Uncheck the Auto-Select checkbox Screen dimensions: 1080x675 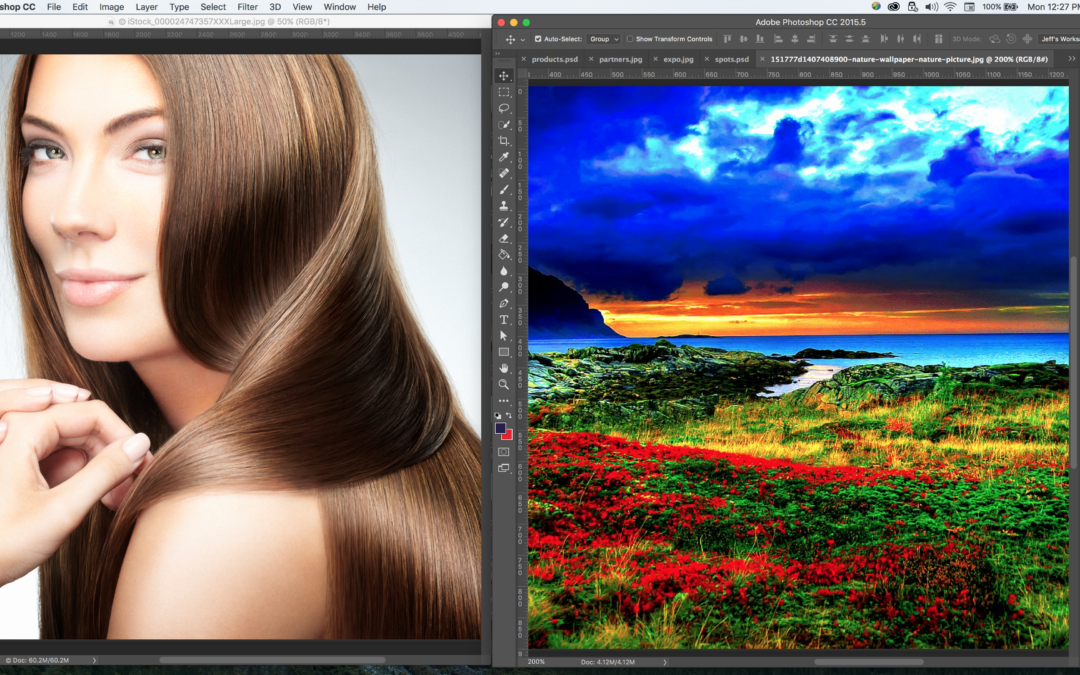pyautogui.click(x=538, y=39)
